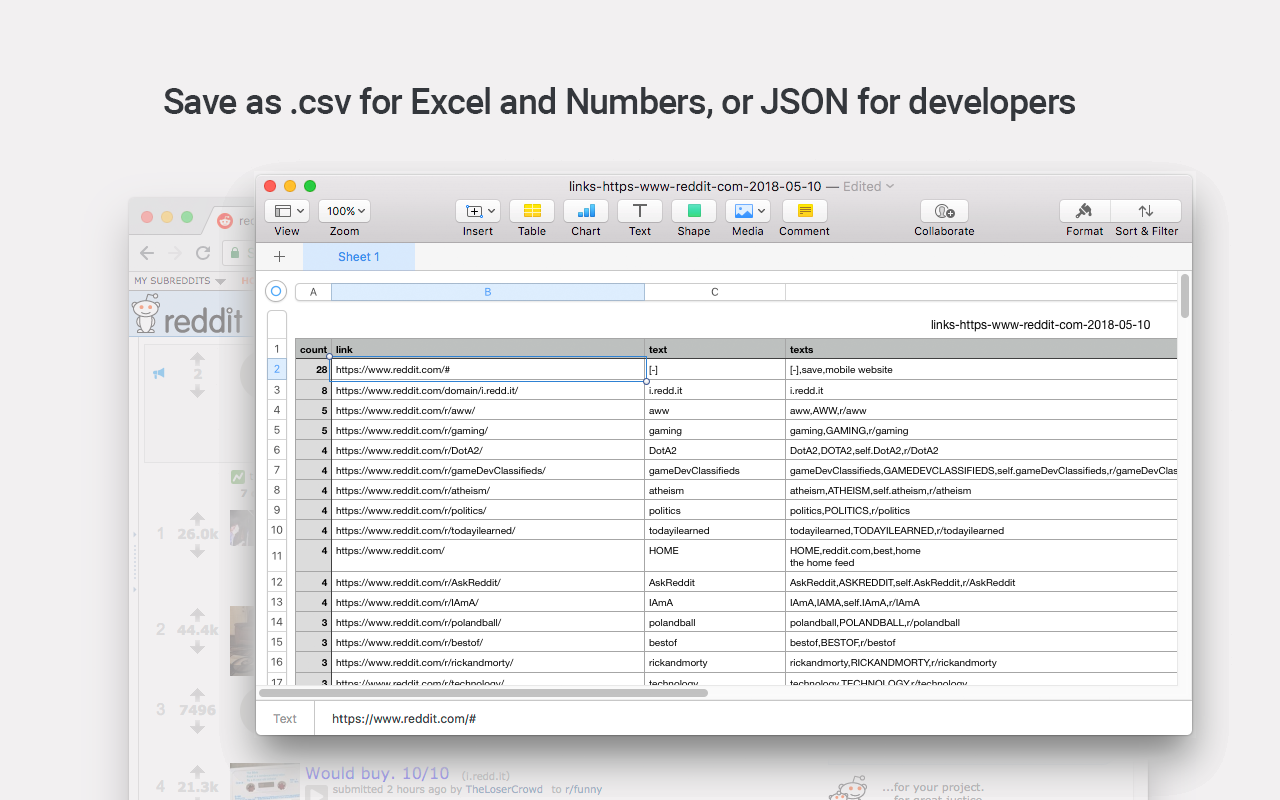
Task: Click the vertical scrollbar in Numbers
Action: 1185,296
